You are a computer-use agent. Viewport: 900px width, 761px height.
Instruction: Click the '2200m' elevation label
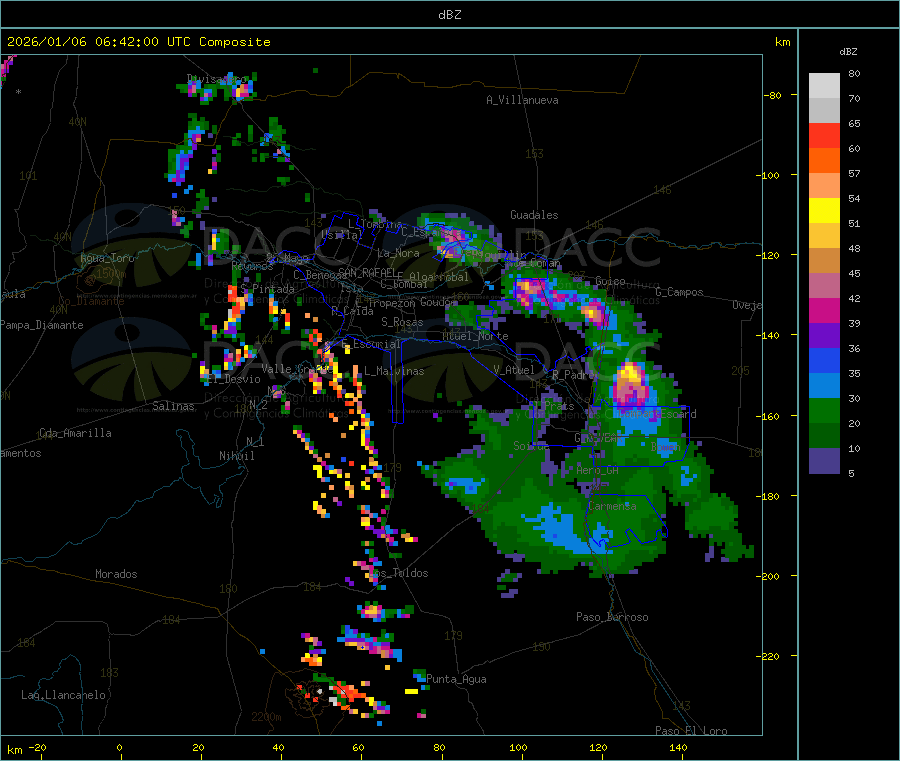pyautogui.click(x=266, y=717)
